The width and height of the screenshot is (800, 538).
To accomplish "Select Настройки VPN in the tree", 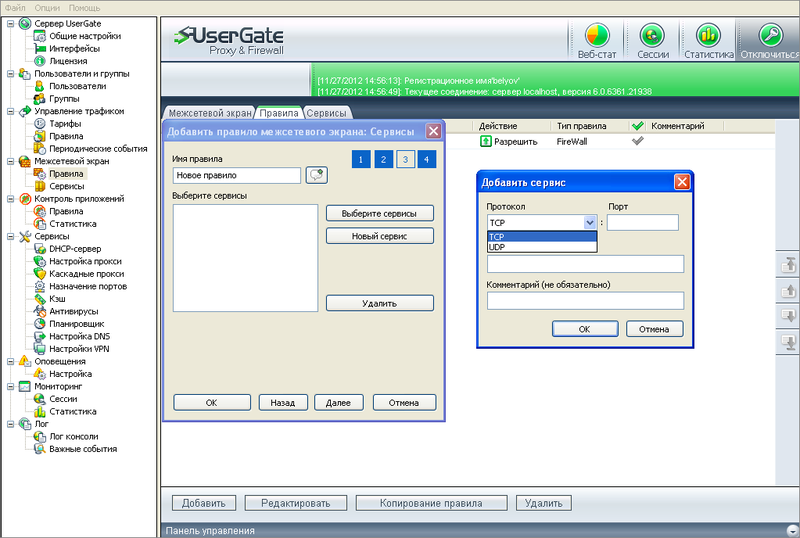I will tap(79, 349).
